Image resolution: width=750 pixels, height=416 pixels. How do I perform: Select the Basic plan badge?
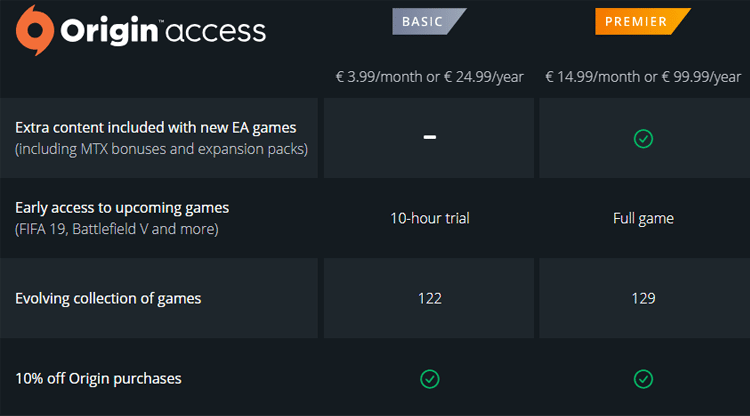tap(429, 22)
